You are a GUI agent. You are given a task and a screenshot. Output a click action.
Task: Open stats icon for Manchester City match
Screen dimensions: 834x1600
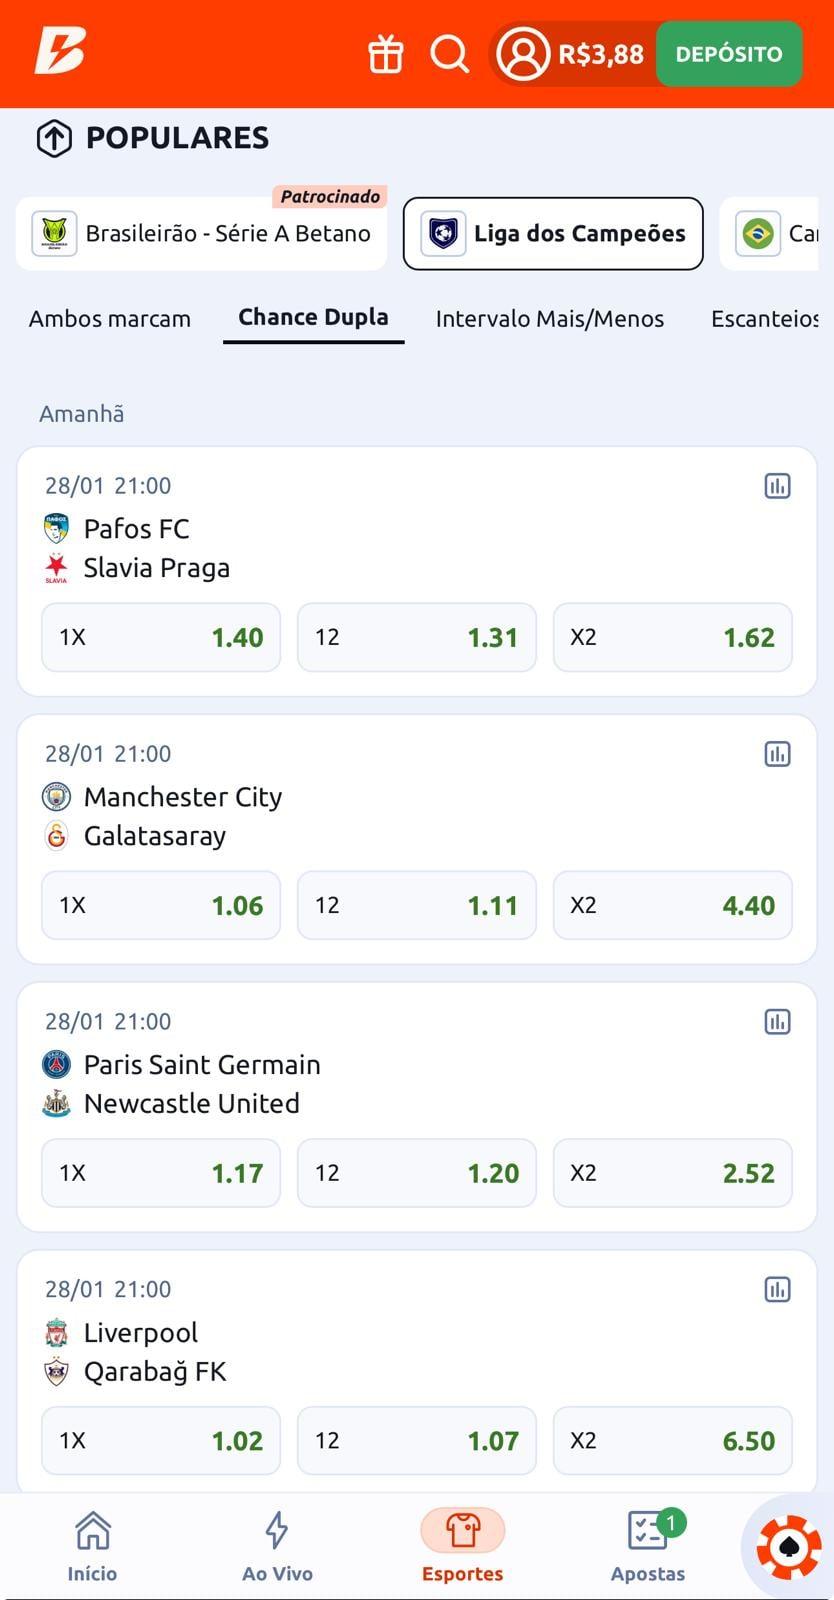(777, 754)
